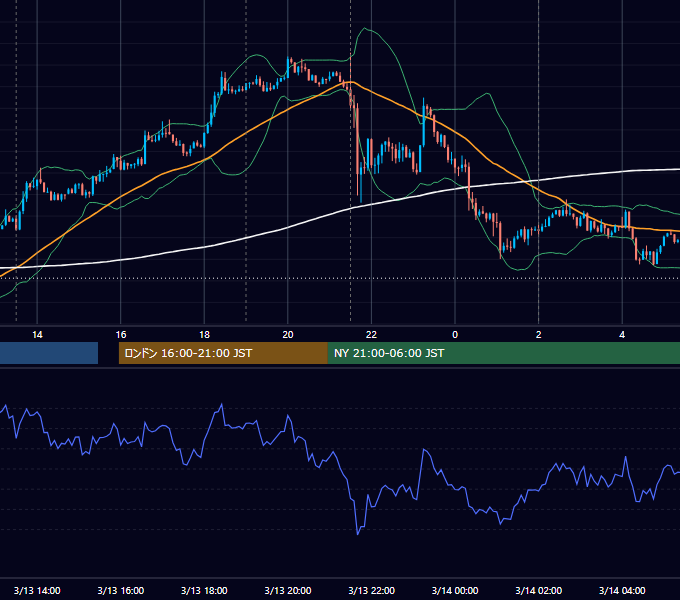Click the 3/14 04:00 date label
This screenshot has height=600, width=680.
tap(622, 590)
